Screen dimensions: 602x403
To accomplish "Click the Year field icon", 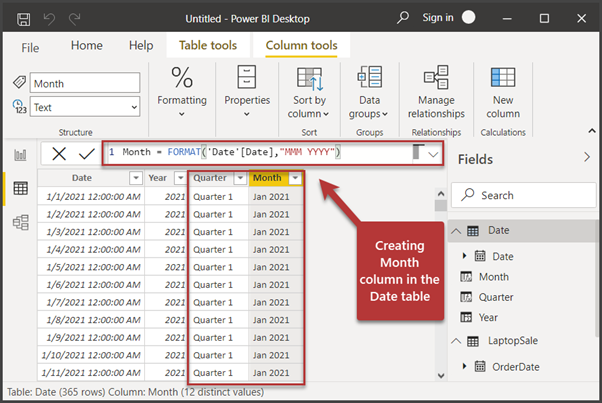I will tap(466, 317).
